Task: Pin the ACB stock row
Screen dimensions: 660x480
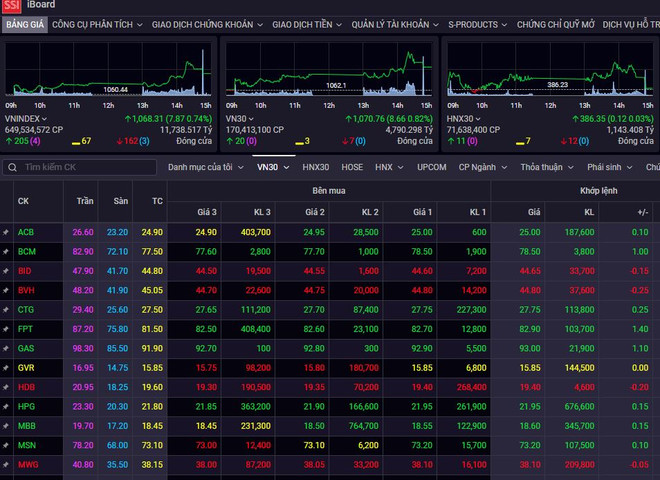Action: pos(6,232)
